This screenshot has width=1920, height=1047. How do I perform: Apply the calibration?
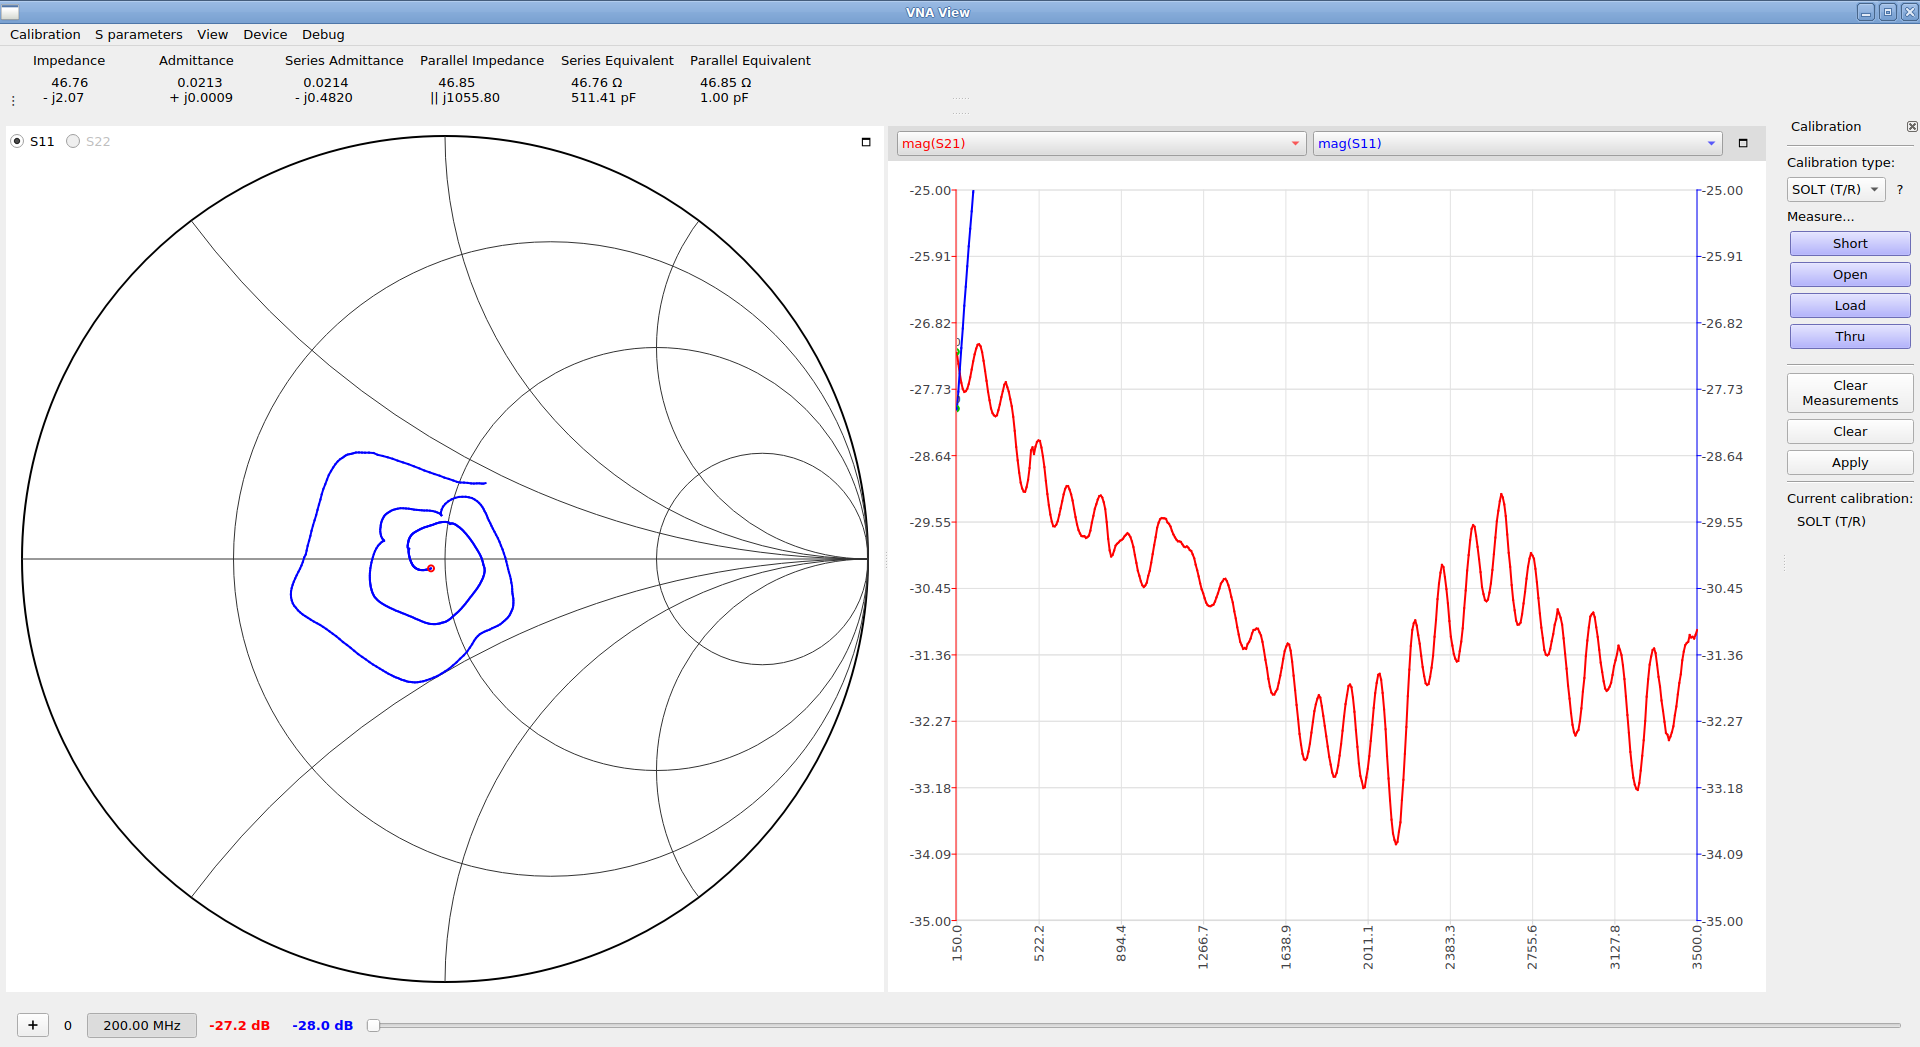pos(1850,462)
